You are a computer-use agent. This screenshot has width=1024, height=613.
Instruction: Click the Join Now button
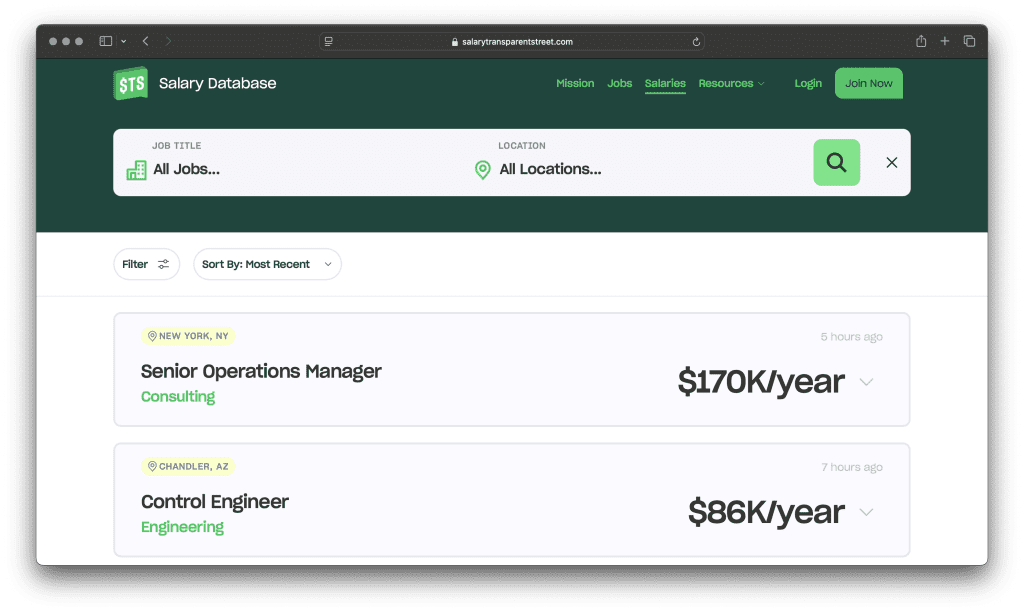point(868,83)
